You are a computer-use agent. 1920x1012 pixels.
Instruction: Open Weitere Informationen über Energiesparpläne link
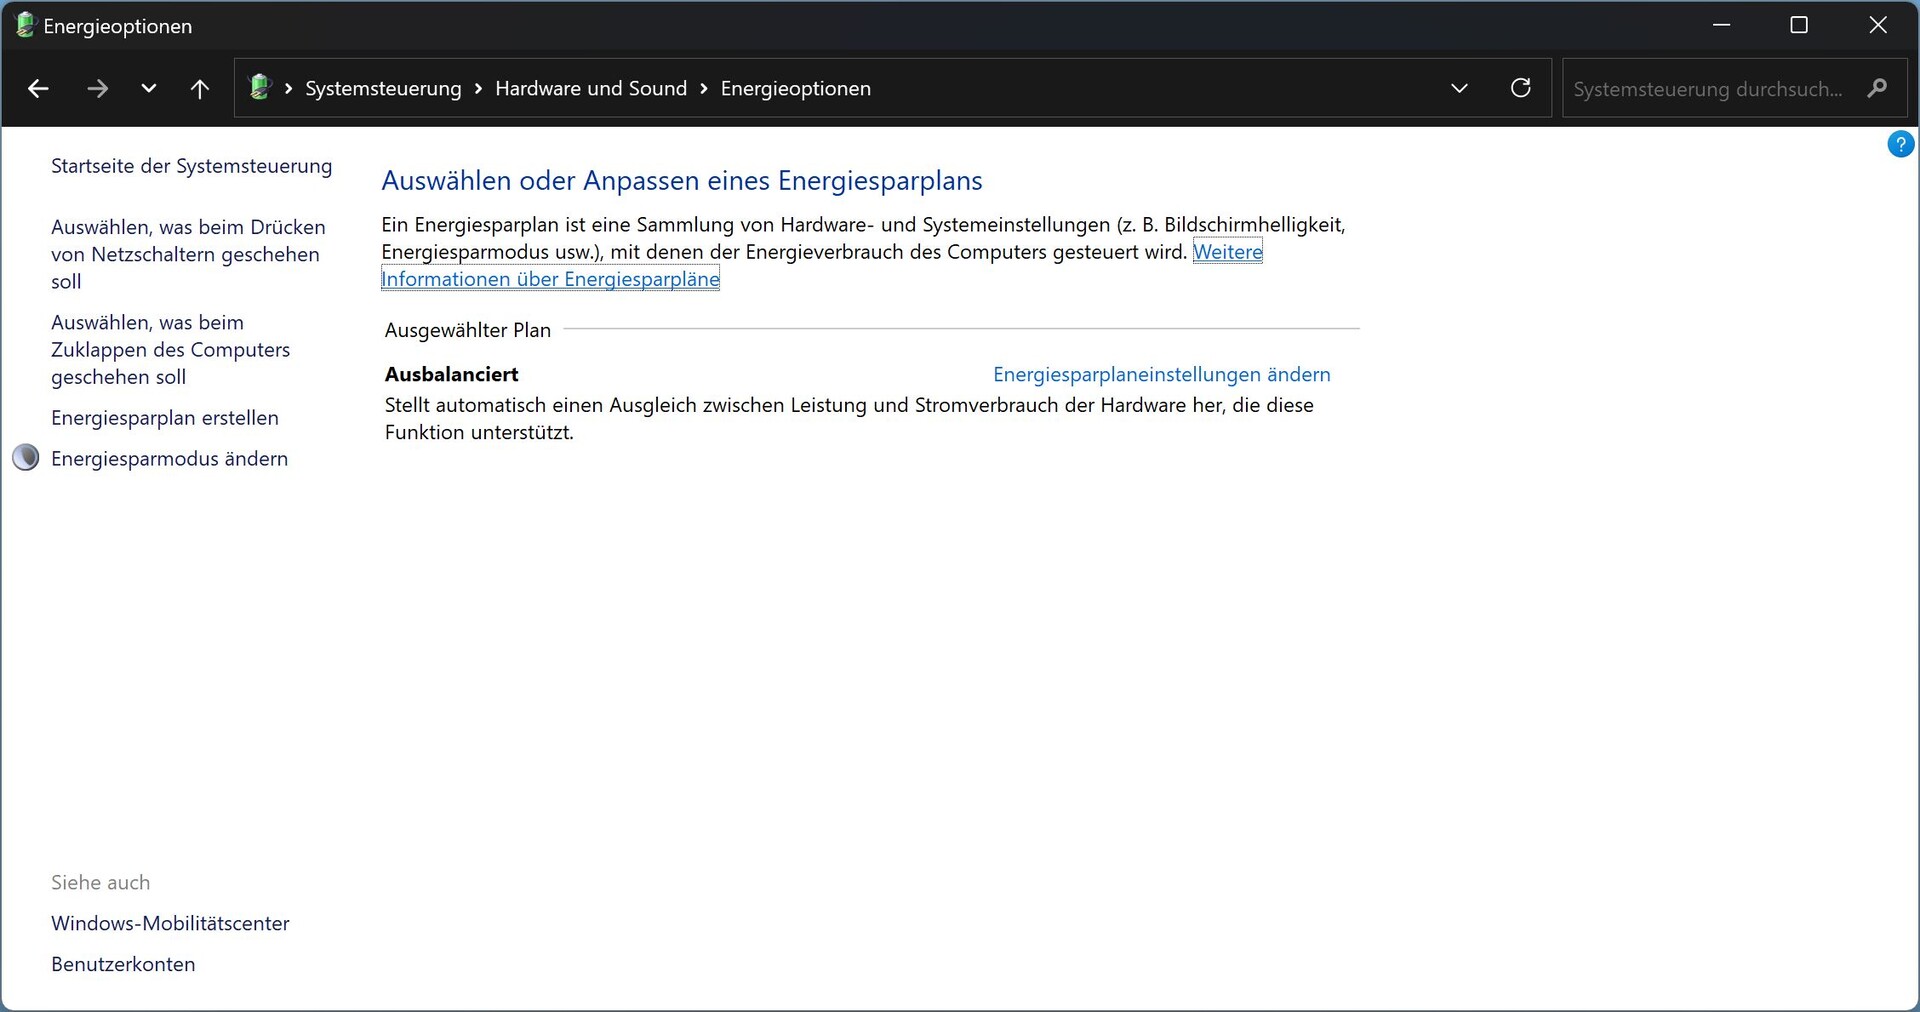pos(550,279)
